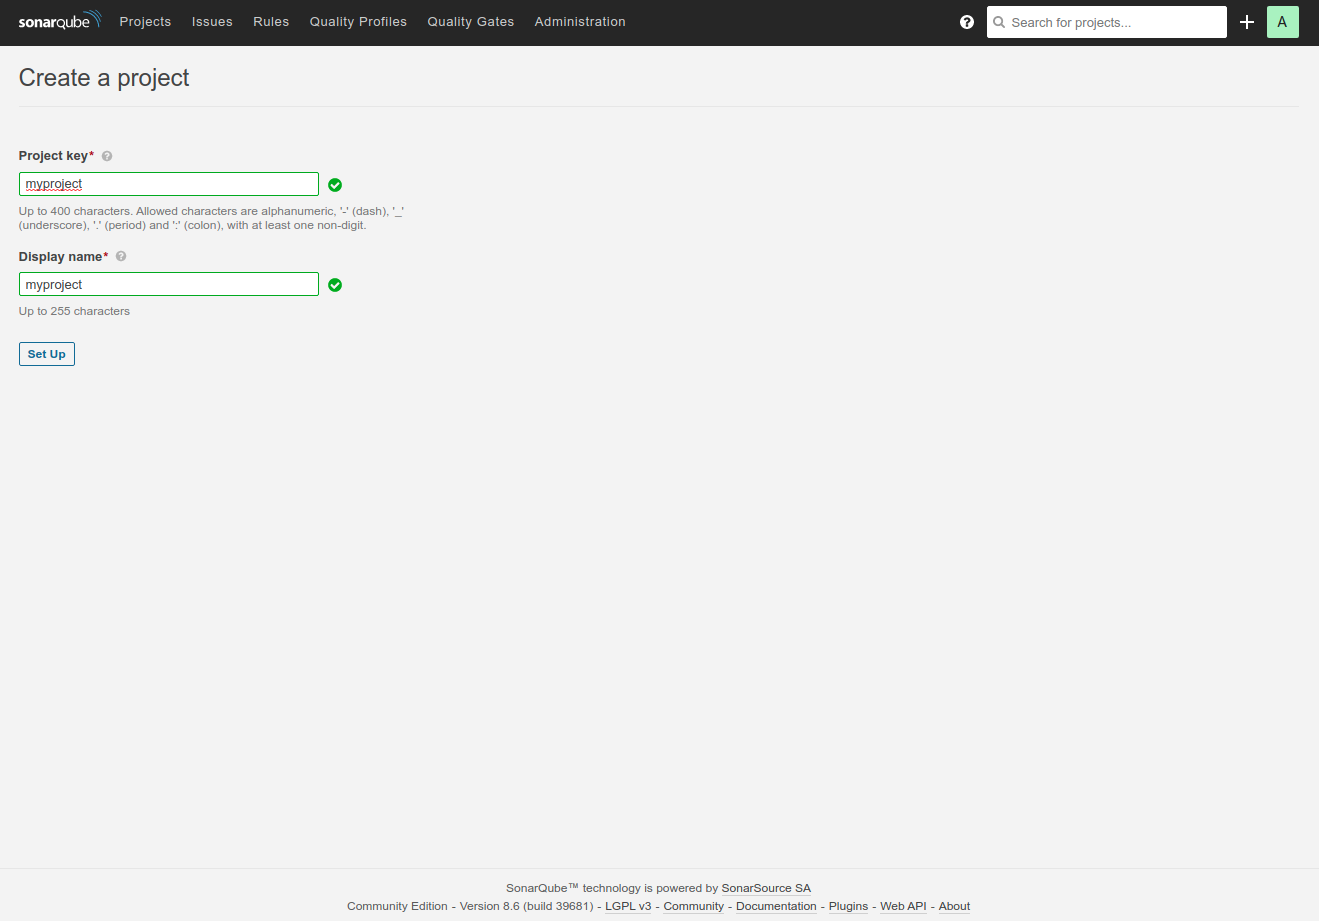Click the SonarQube logo

59,20
